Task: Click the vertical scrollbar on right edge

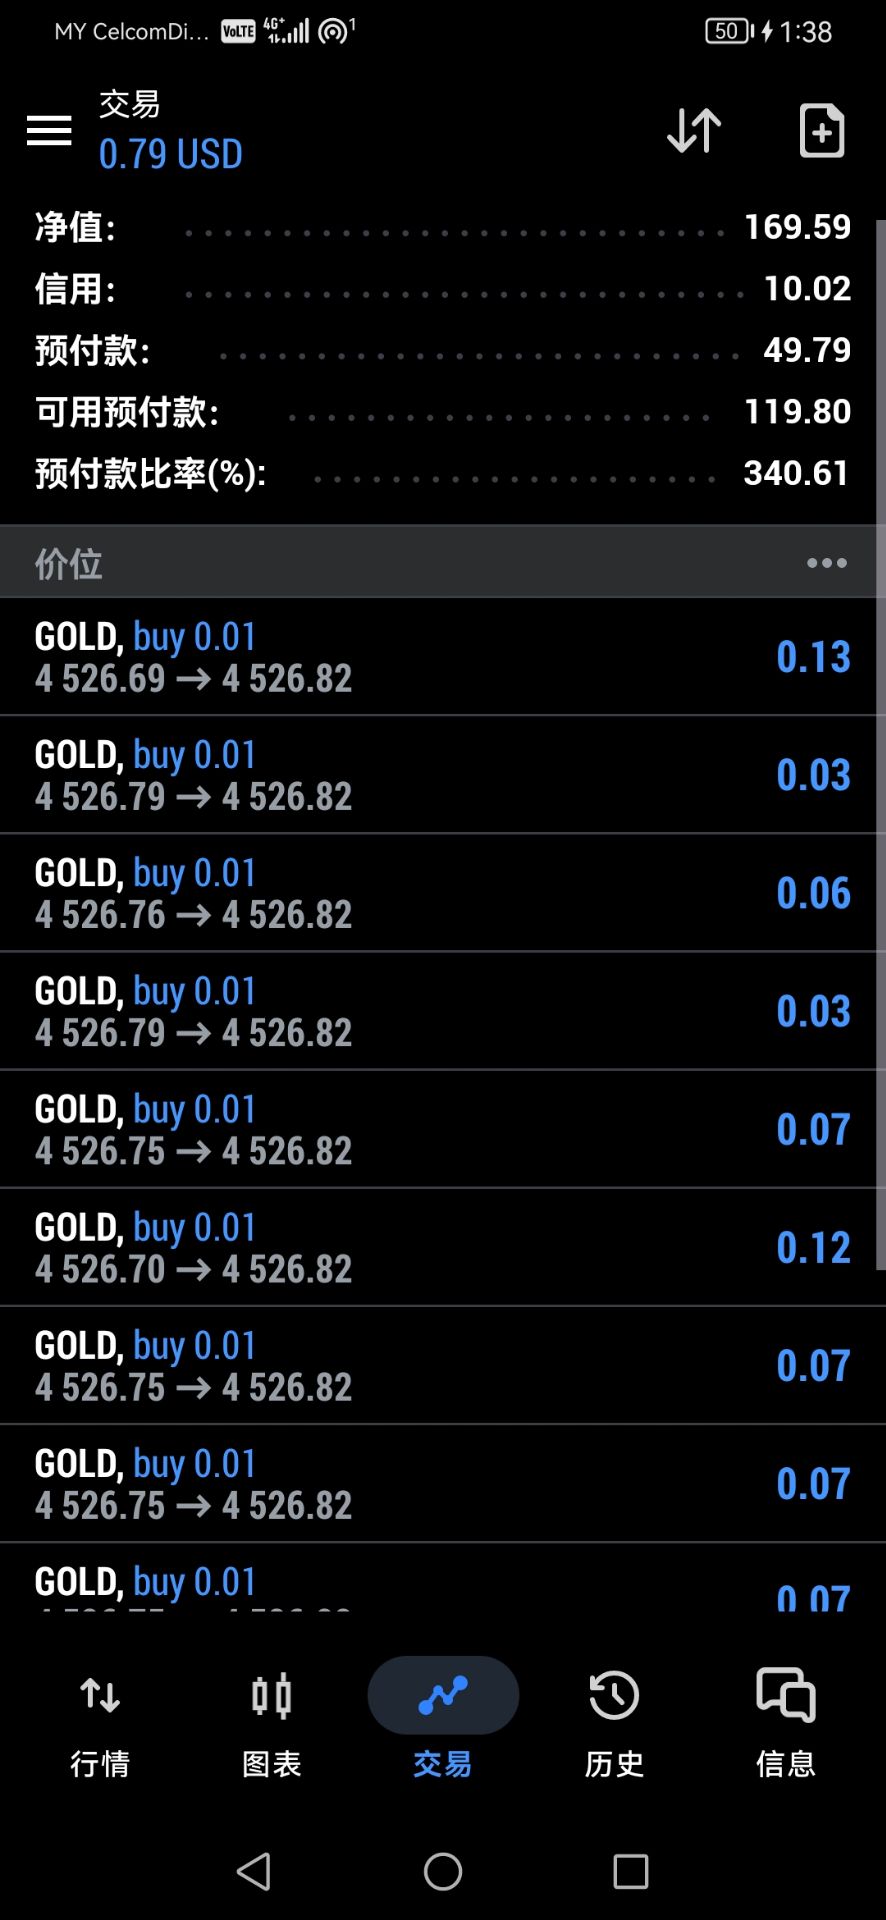Action: click(x=881, y=744)
